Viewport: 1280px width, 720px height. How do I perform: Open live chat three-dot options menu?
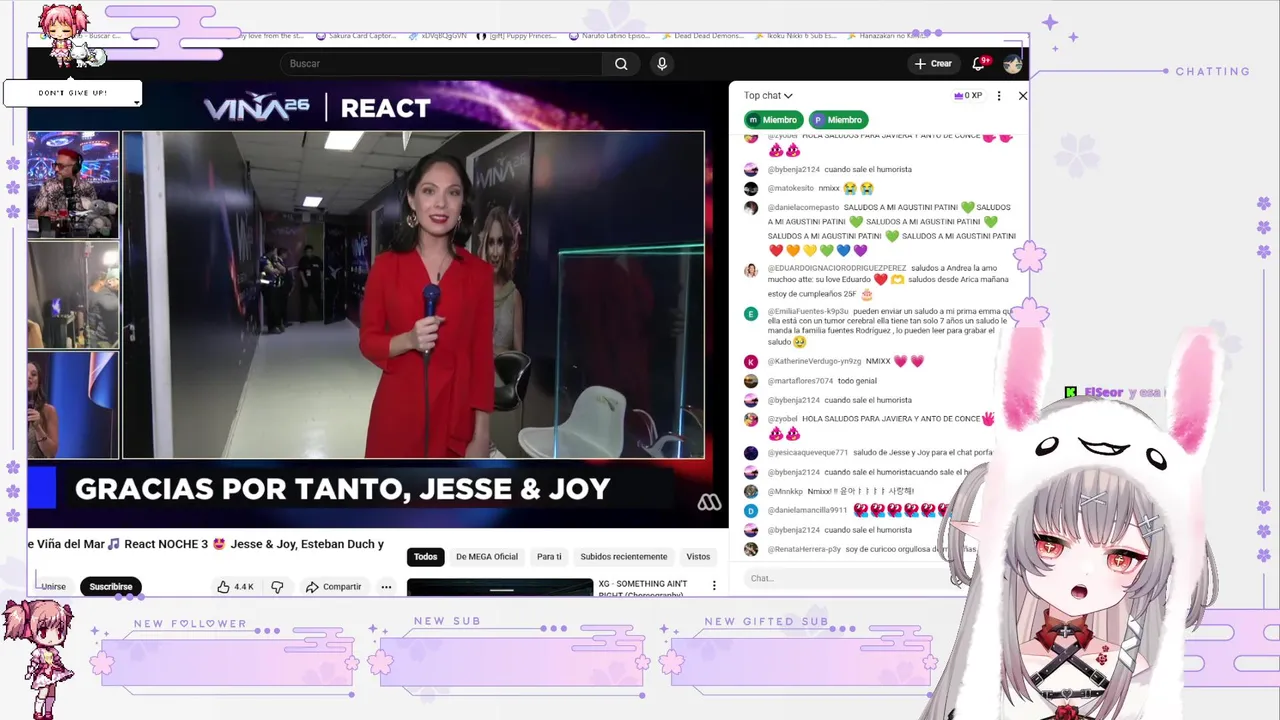998,96
